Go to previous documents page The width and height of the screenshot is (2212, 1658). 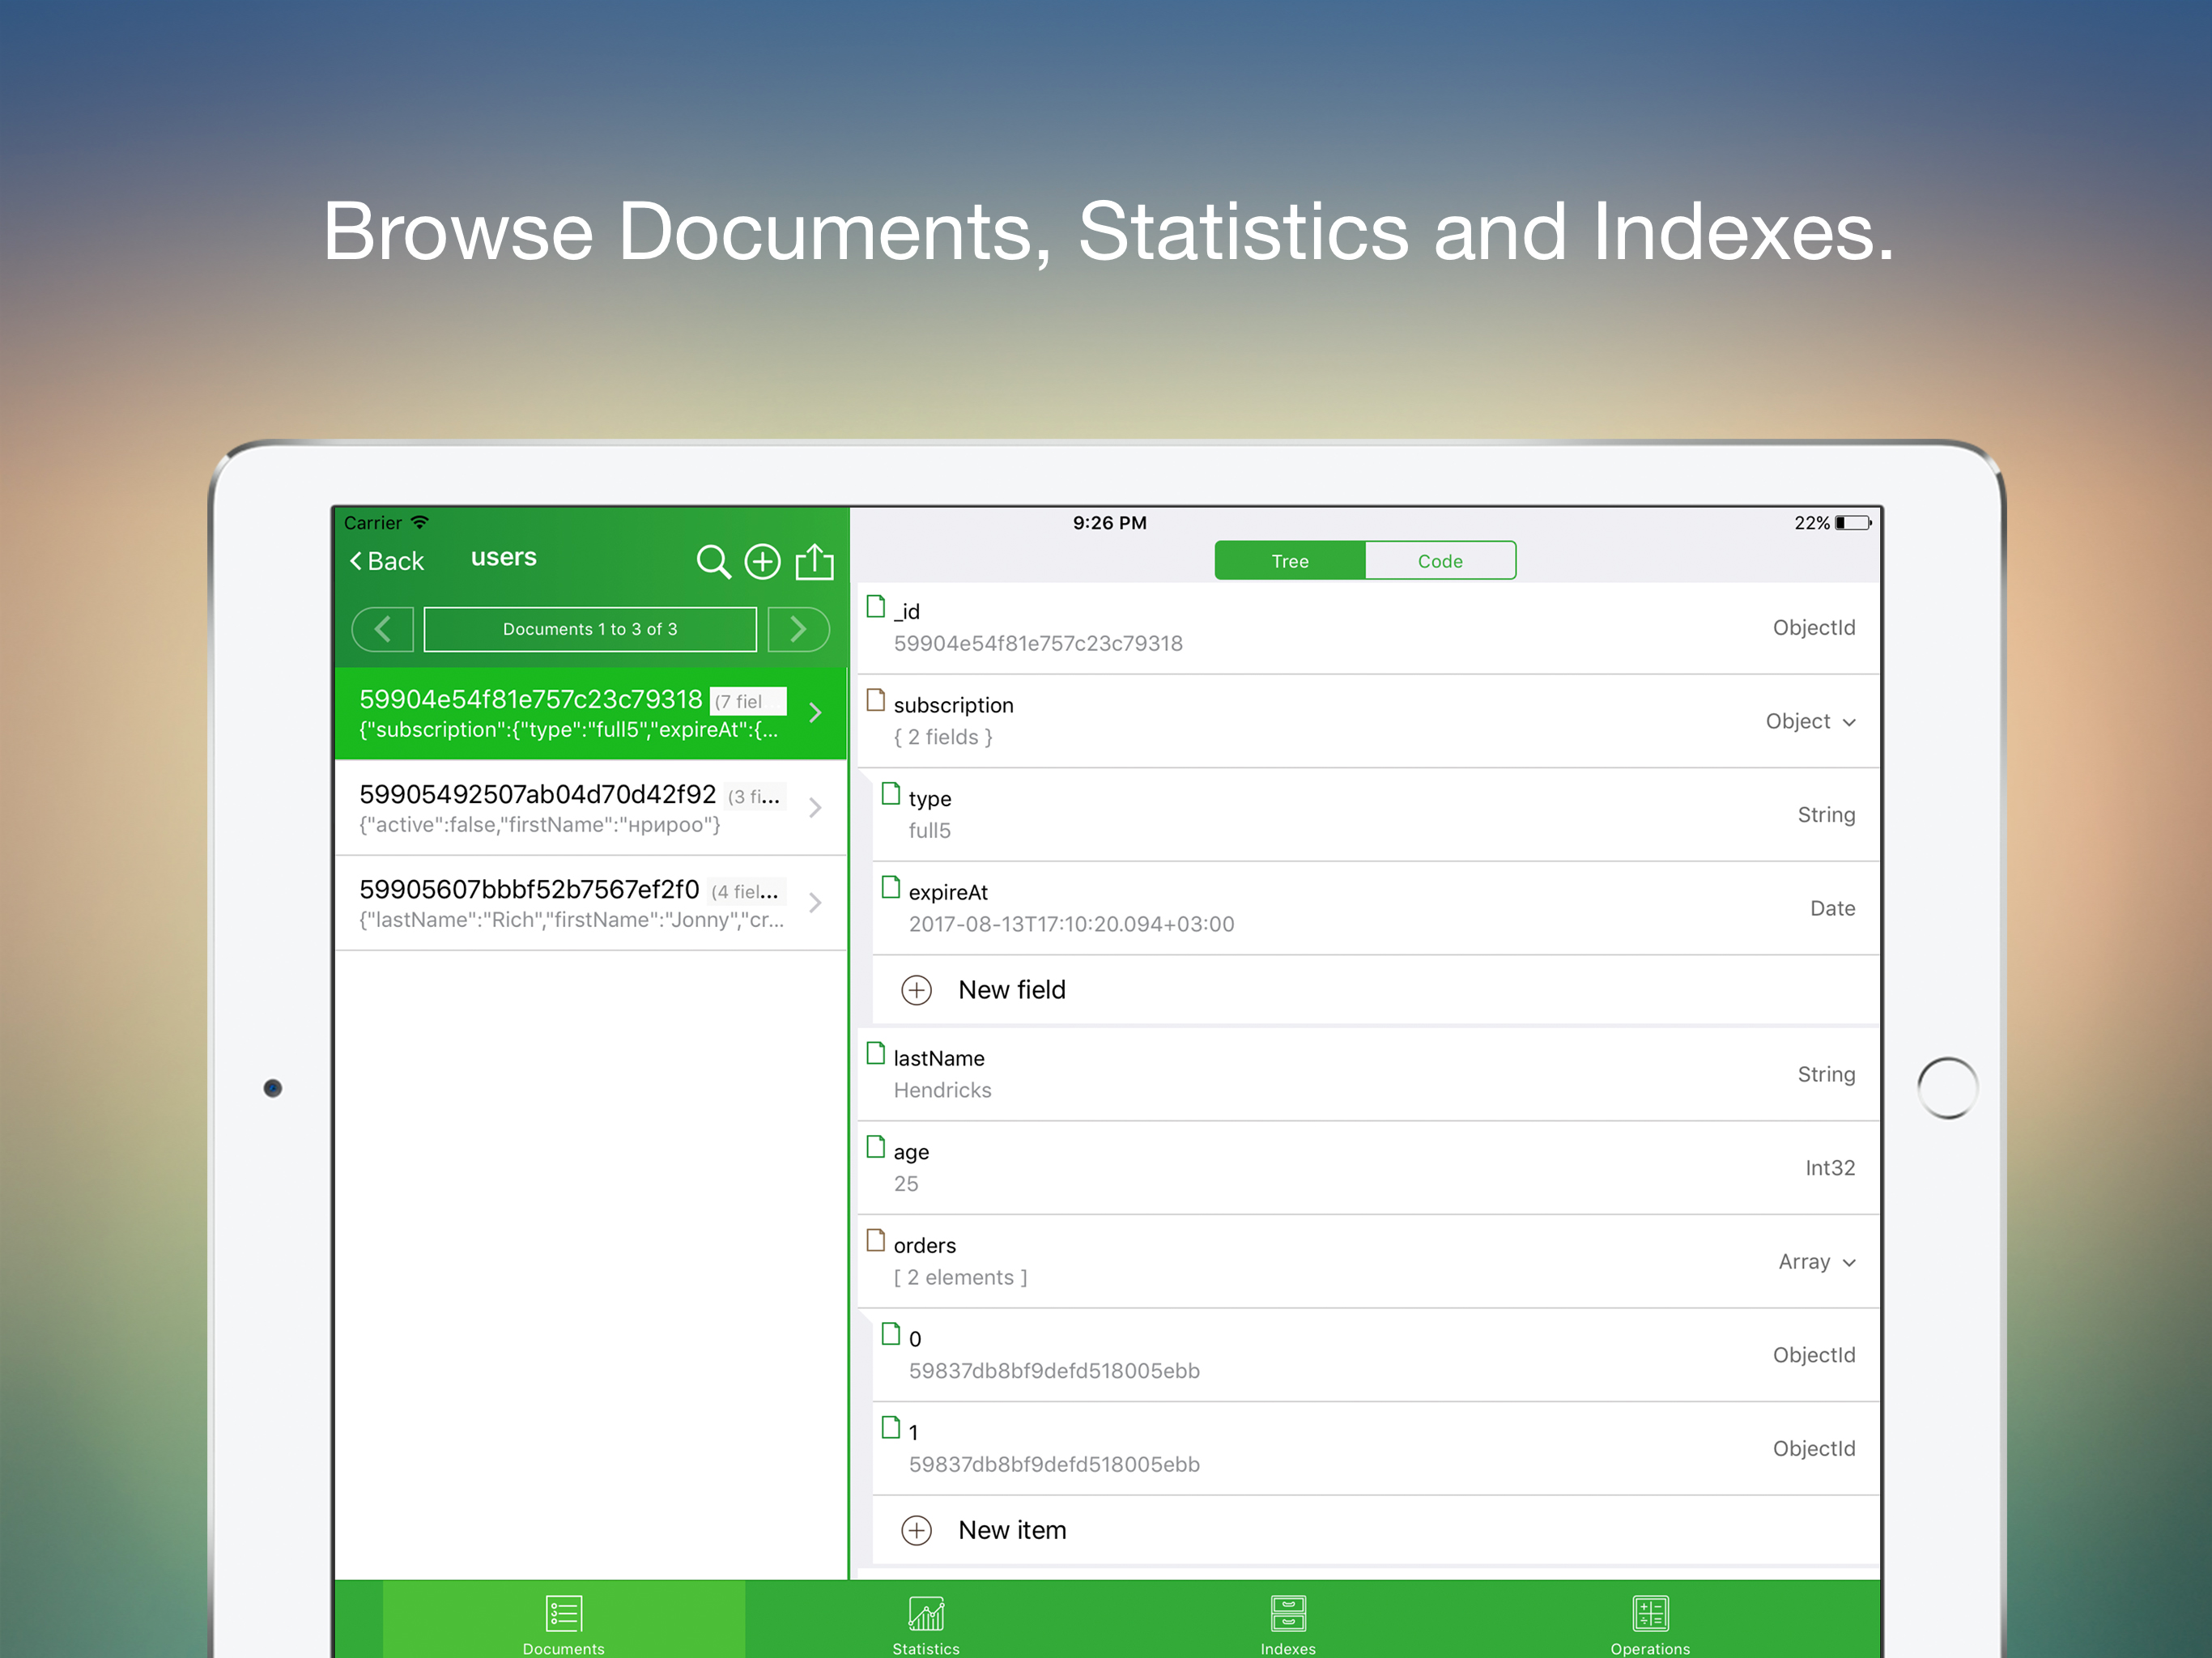pyautogui.click(x=383, y=629)
